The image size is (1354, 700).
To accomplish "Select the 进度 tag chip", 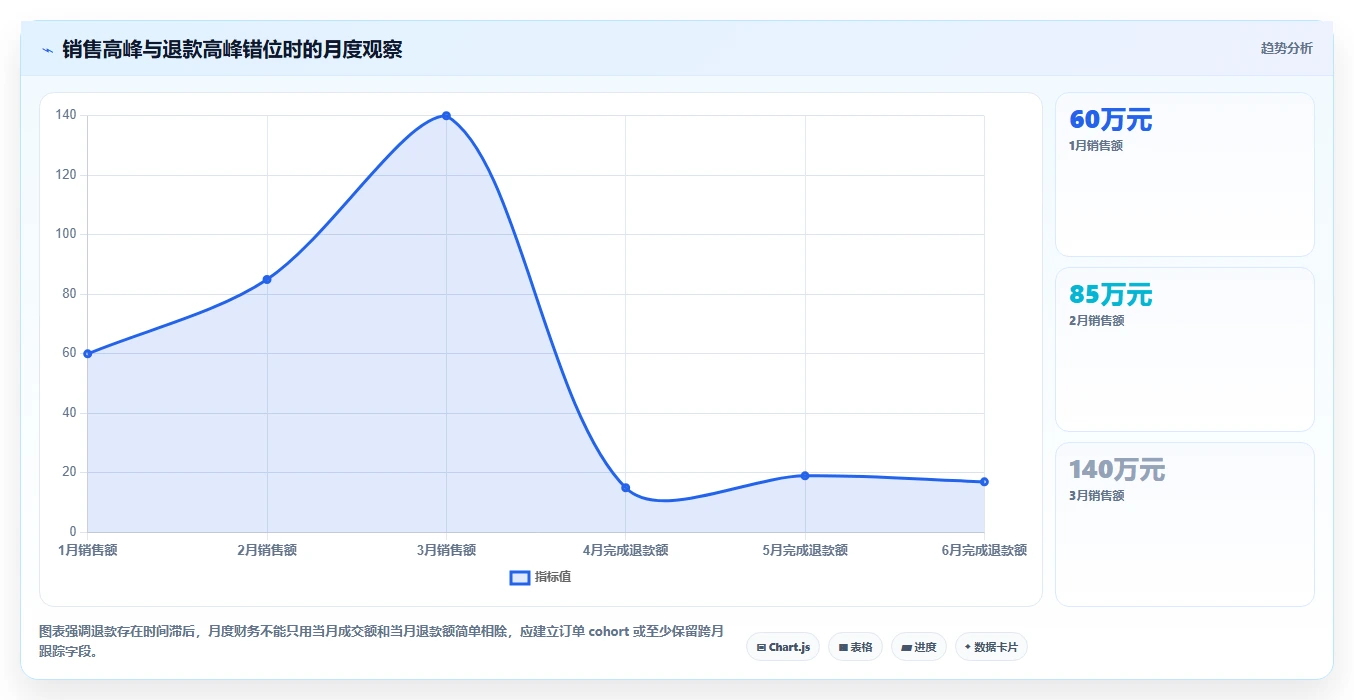I will point(919,647).
